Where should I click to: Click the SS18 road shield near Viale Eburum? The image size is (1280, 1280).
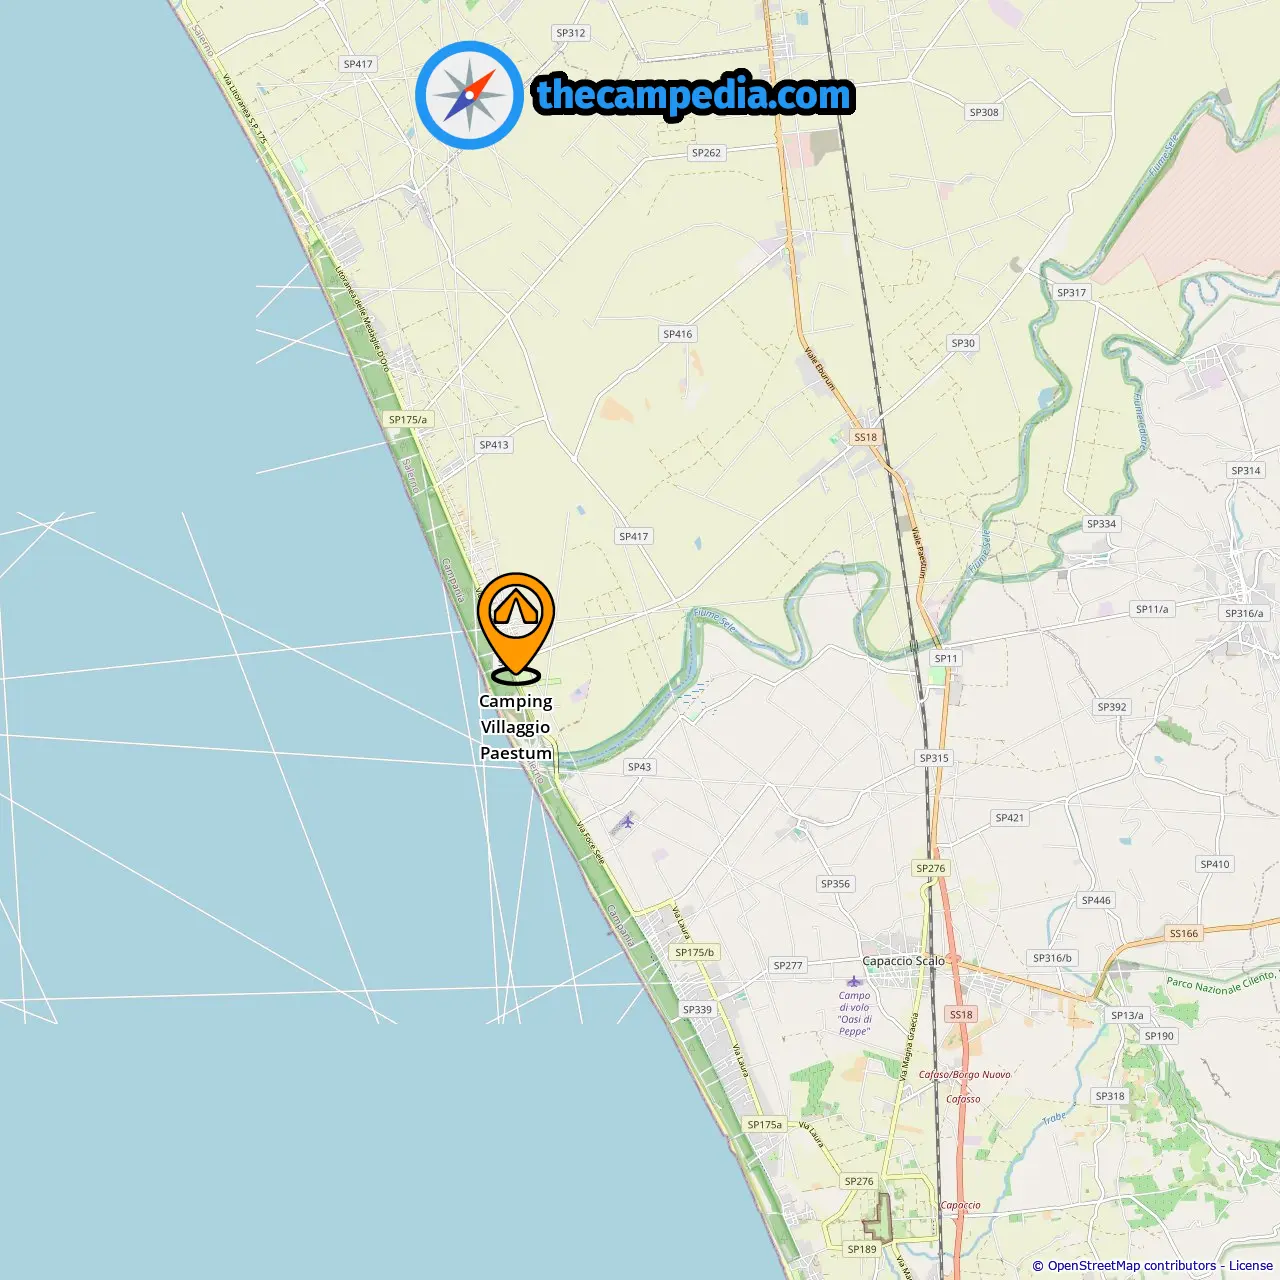865,437
